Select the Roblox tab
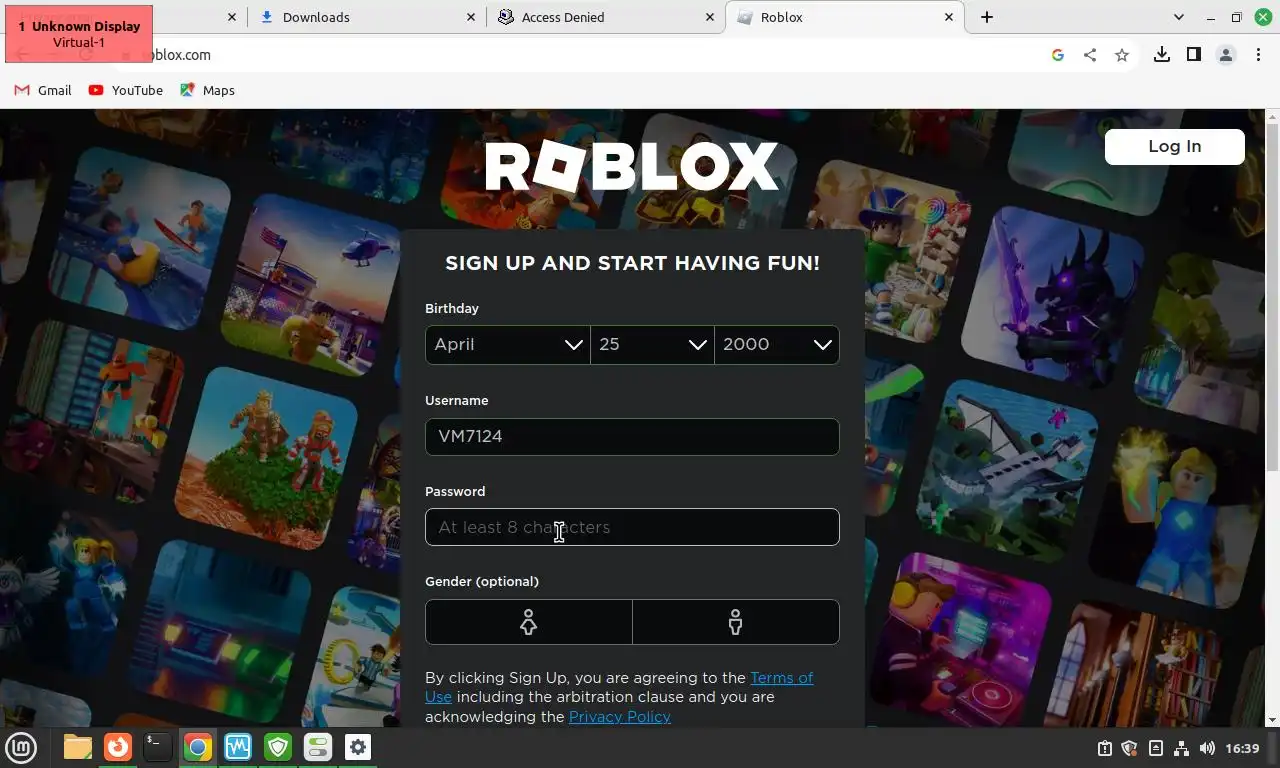 (x=845, y=17)
